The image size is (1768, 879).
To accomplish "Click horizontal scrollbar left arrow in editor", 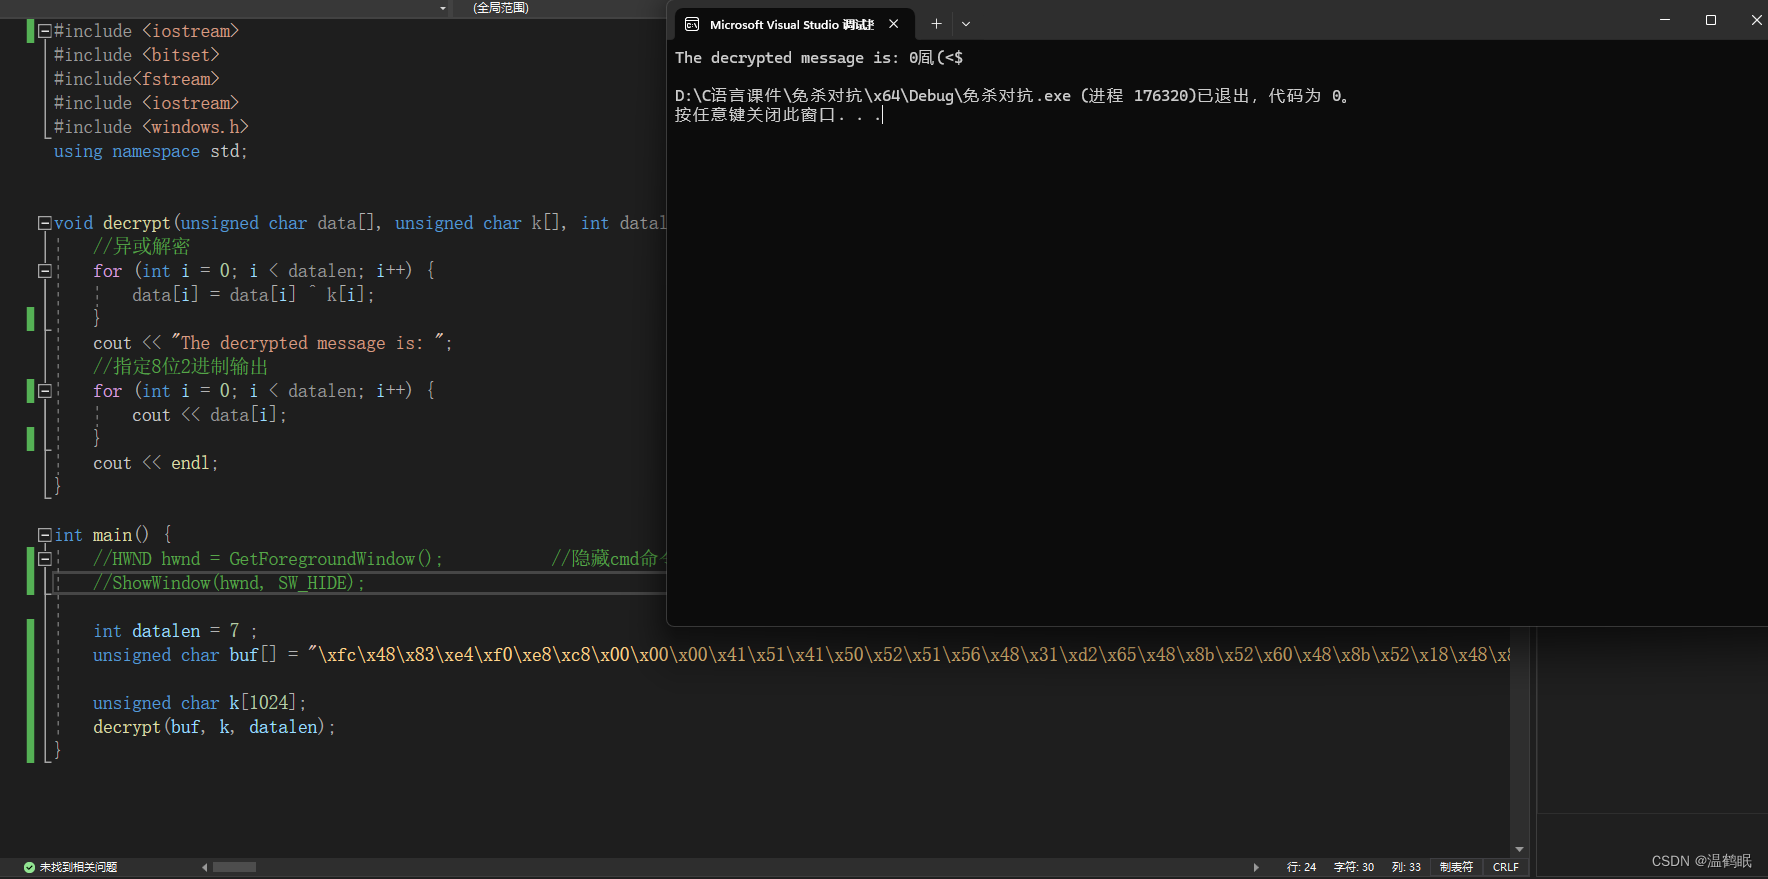I will coord(205,867).
